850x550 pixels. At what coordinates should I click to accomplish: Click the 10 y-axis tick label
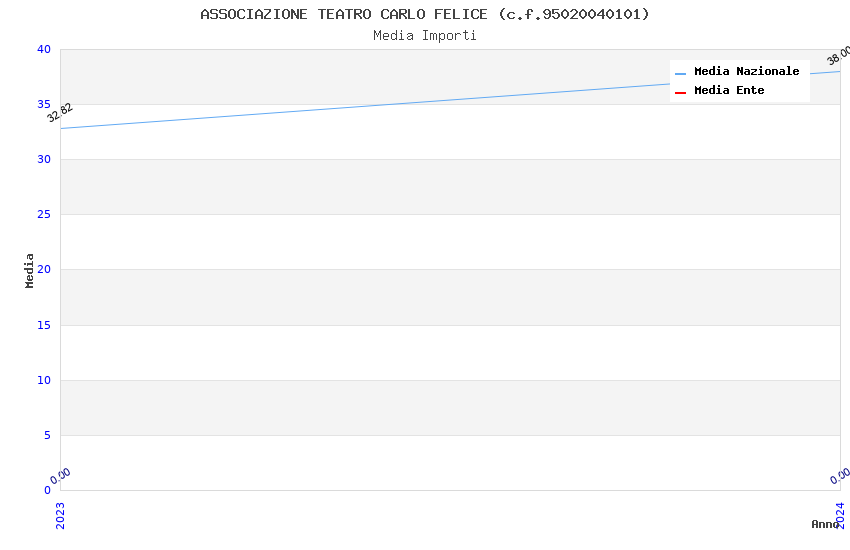point(44,380)
